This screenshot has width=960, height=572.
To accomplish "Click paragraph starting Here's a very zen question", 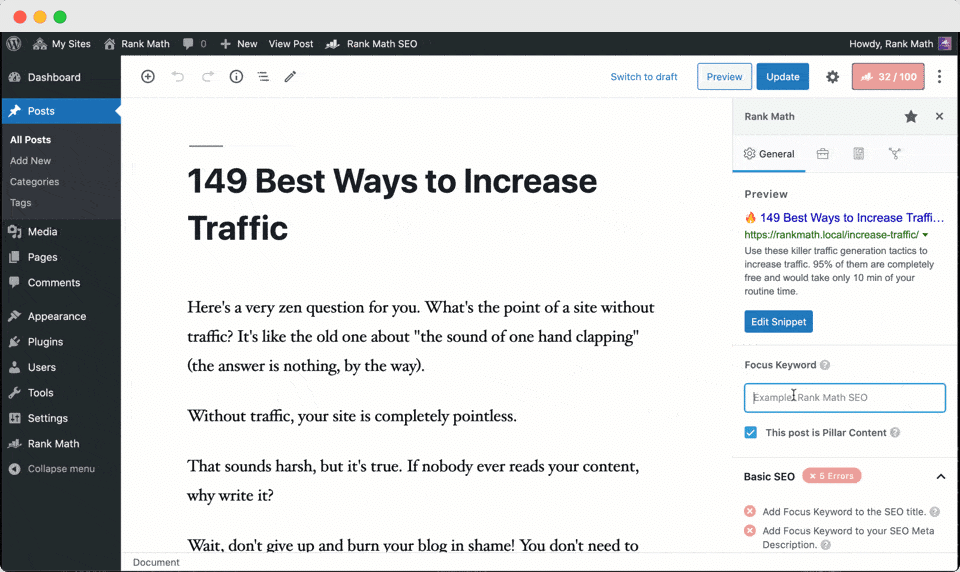I will [421, 337].
